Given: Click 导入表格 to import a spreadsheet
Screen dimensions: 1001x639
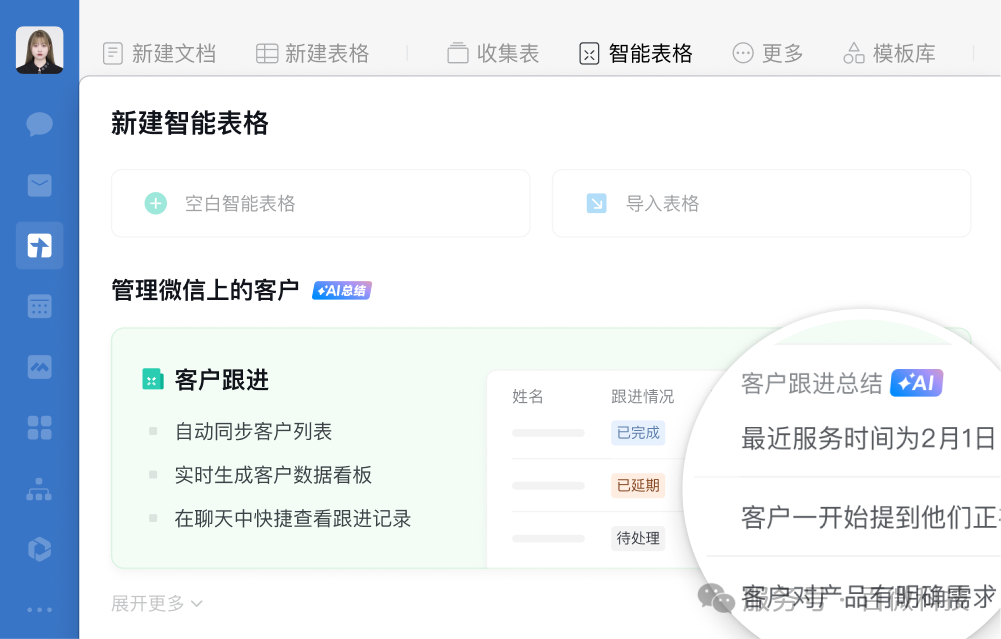Looking at the screenshot, I should coord(761,203).
